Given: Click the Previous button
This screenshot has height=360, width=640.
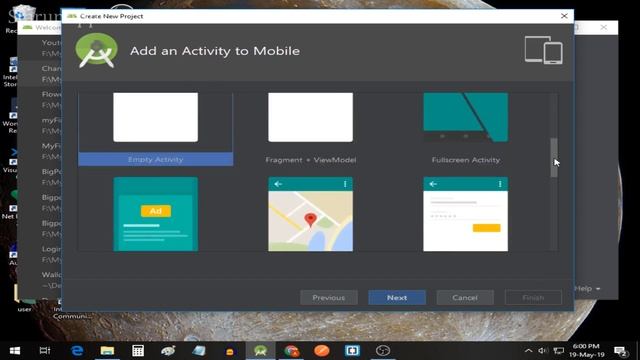Looking at the screenshot, I should [329, 298].
